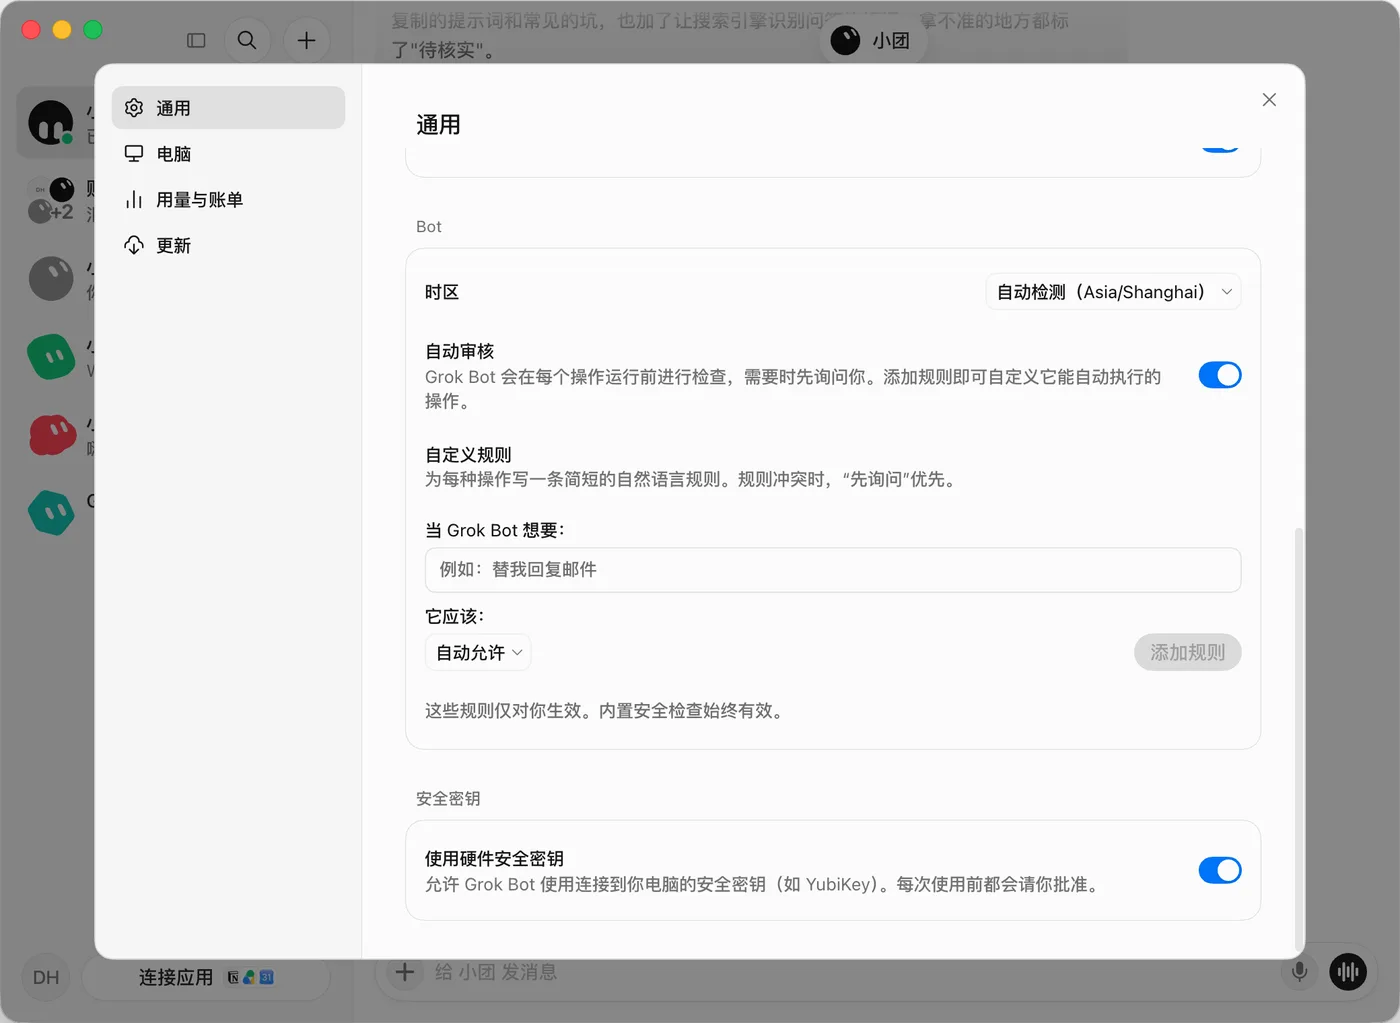Click the monitor icon beside 电脑
The width and height of the screenshot is (1400, 1023).
click(134, 154)
